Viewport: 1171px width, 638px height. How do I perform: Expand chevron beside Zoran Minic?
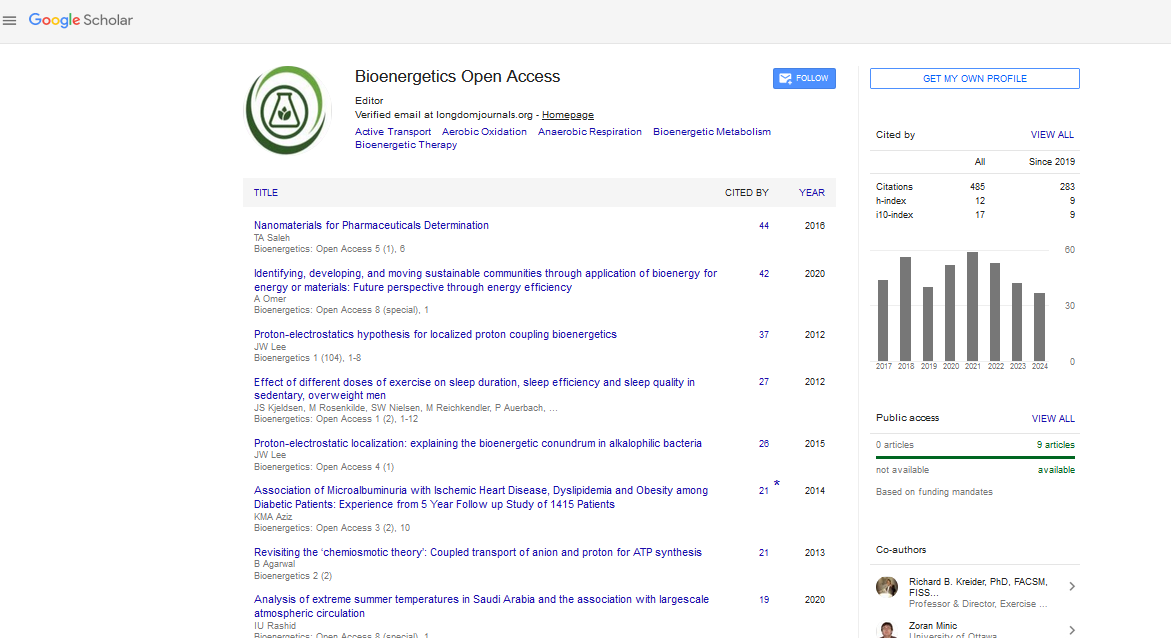(x=1072, y=631)
